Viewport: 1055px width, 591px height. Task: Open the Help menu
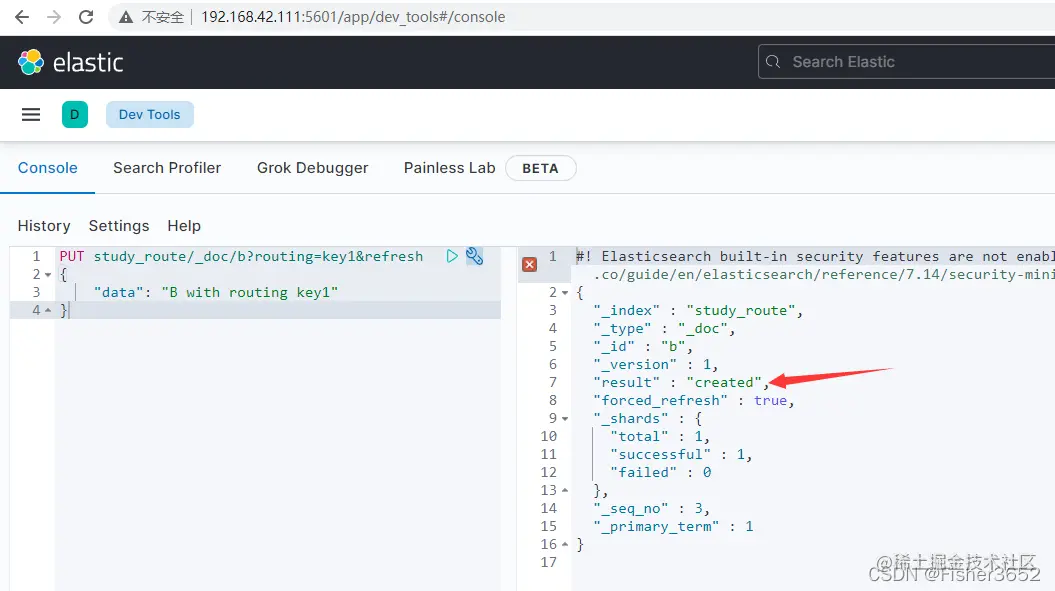[184, 225]
